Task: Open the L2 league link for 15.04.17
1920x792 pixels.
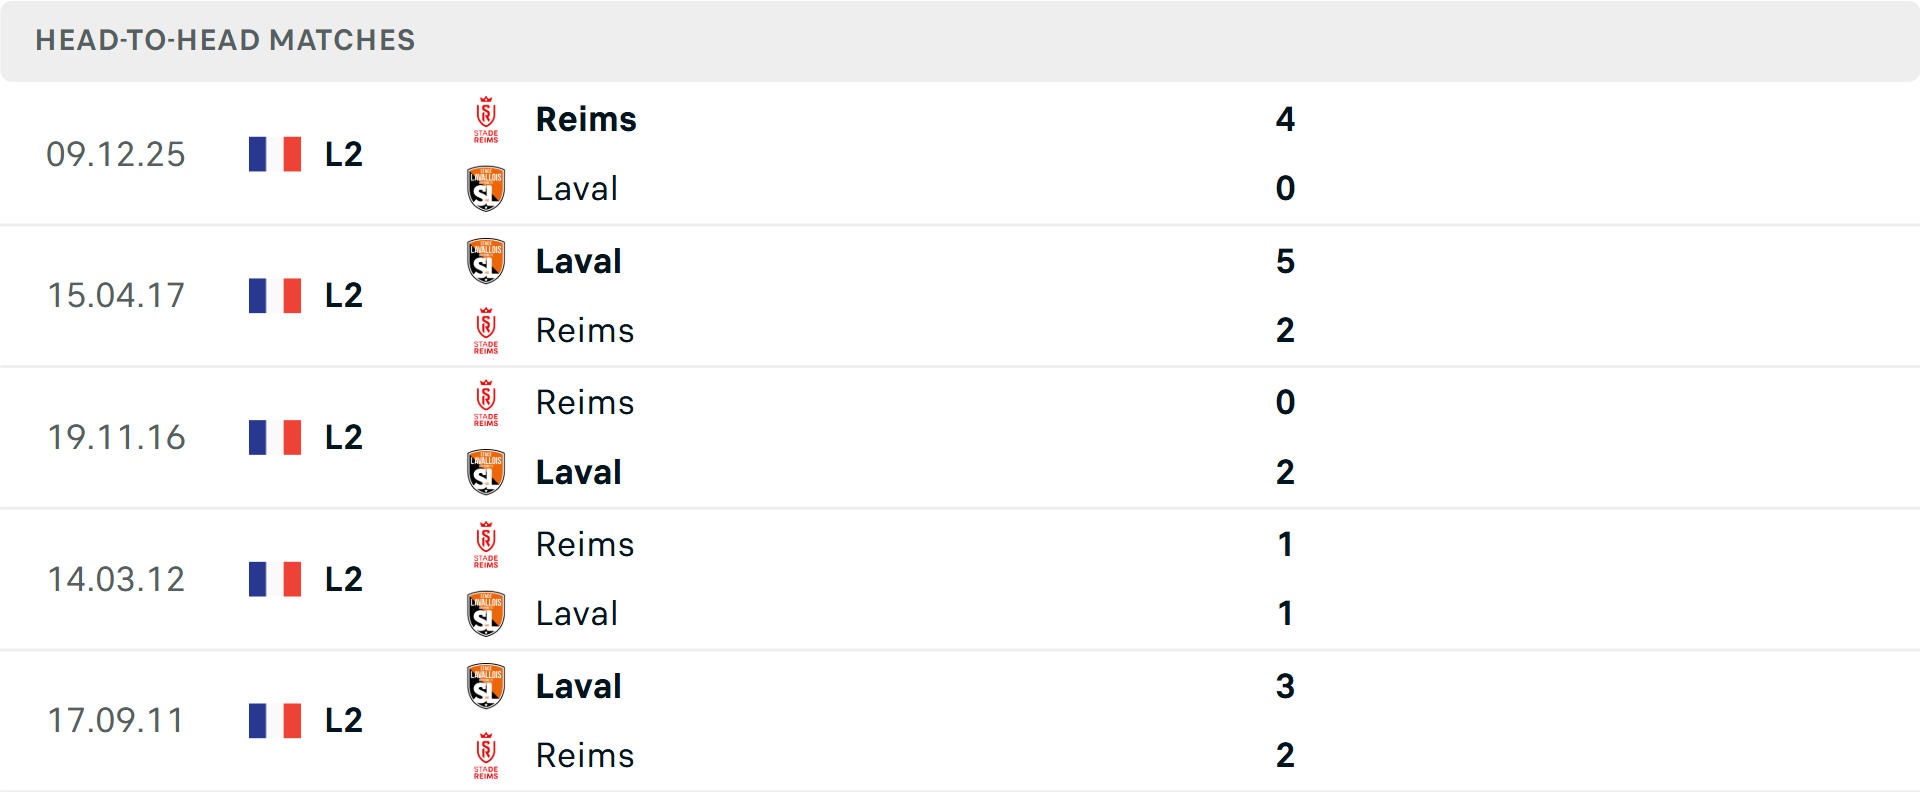Action: click(x=343, y=296)
